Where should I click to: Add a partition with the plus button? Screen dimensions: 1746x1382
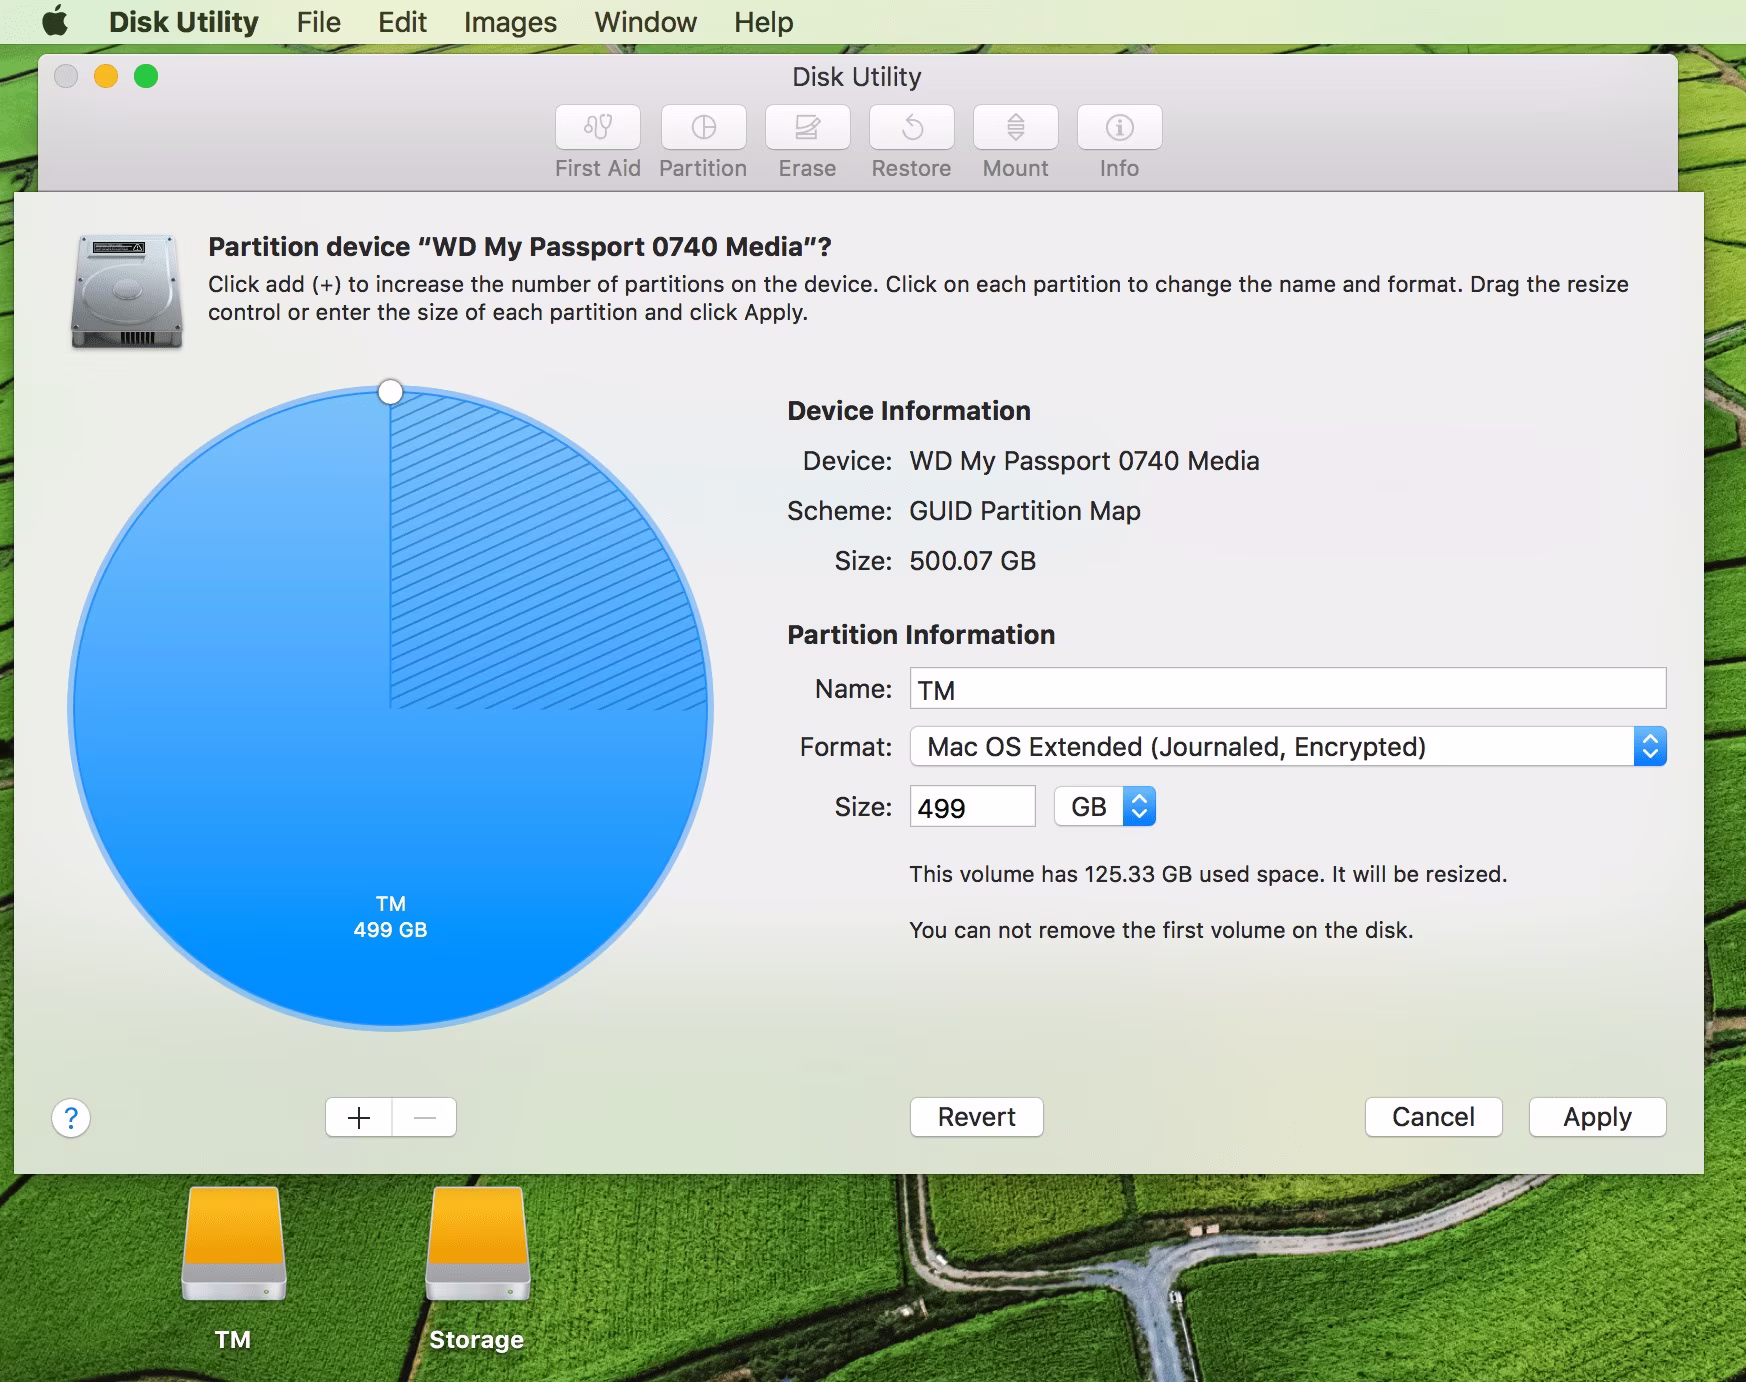pyautogui.click(x=359, y=1117)
